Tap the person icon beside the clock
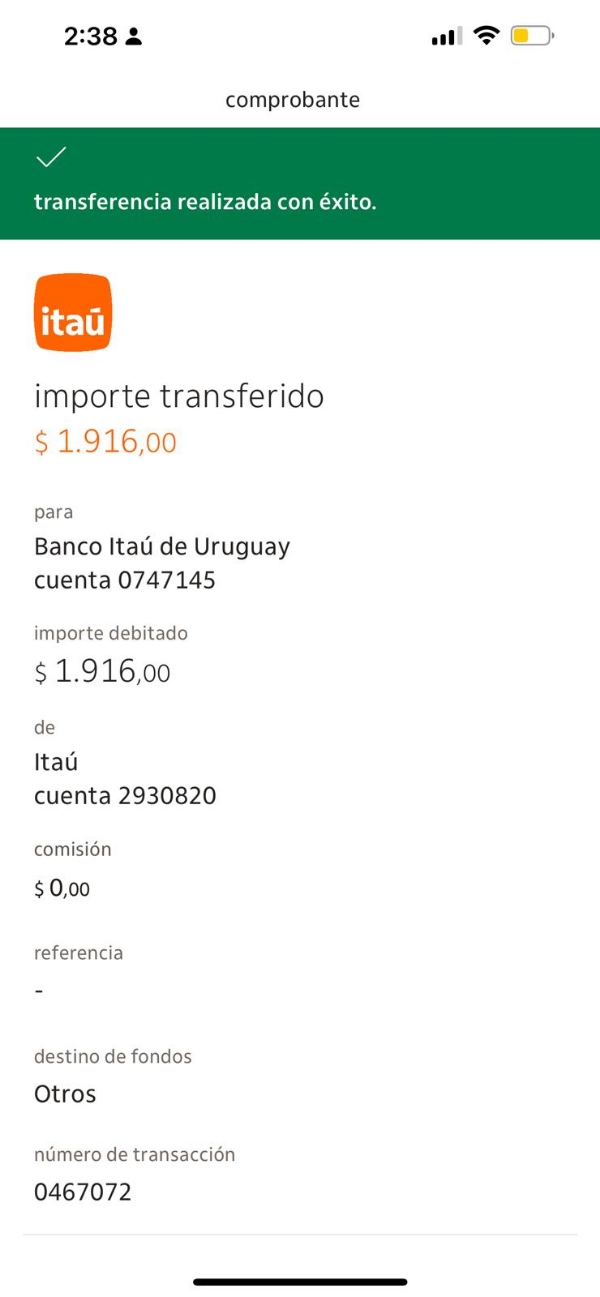The width and height of the screenshot is (600, 1297). 134,37
